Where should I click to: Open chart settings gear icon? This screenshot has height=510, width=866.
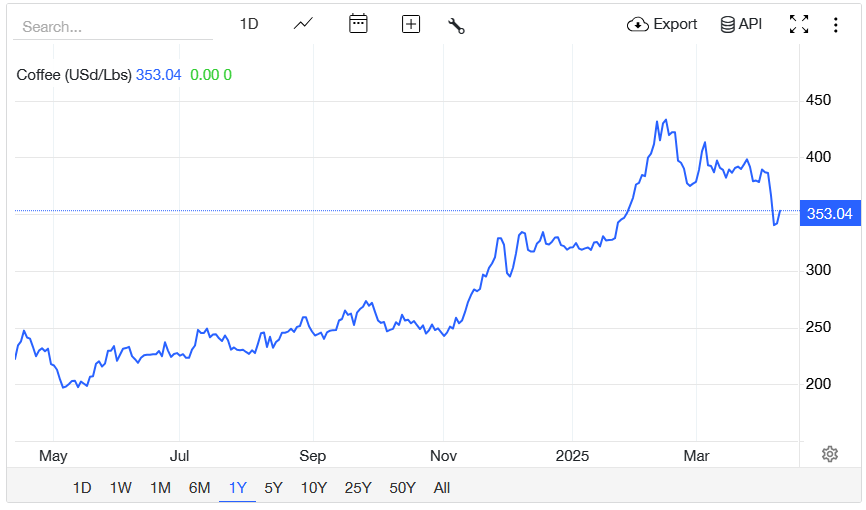pyautogui.click(x=829, y=454)
